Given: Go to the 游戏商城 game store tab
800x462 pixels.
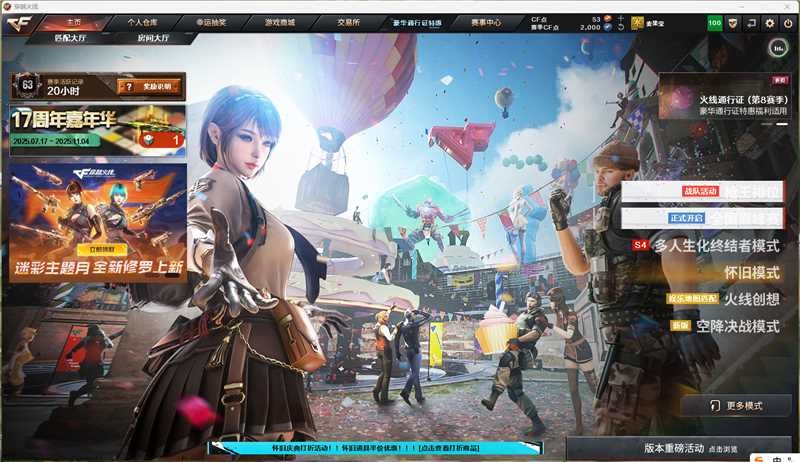Looking at the screenshot, I should 280,22.
